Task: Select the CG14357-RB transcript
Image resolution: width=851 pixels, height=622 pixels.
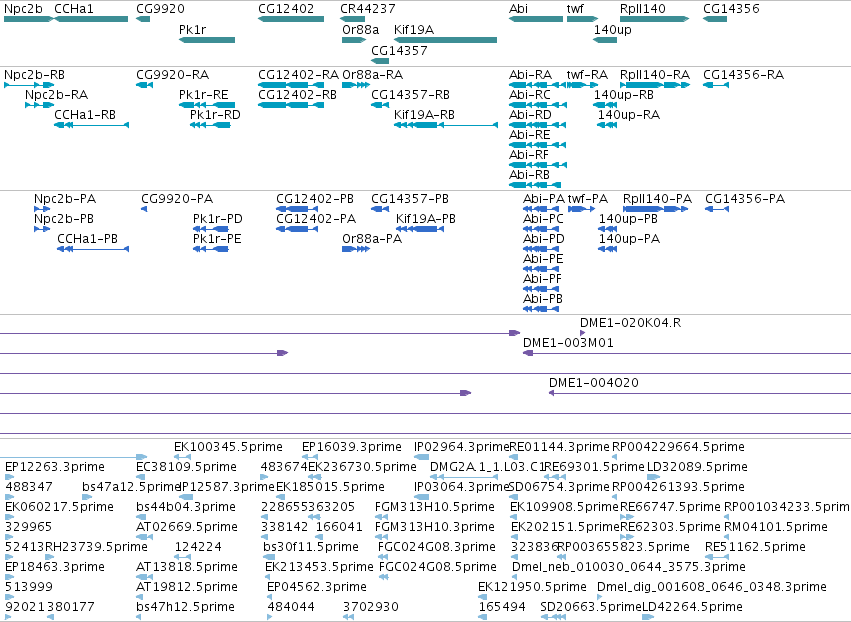Action: [380, 105]
